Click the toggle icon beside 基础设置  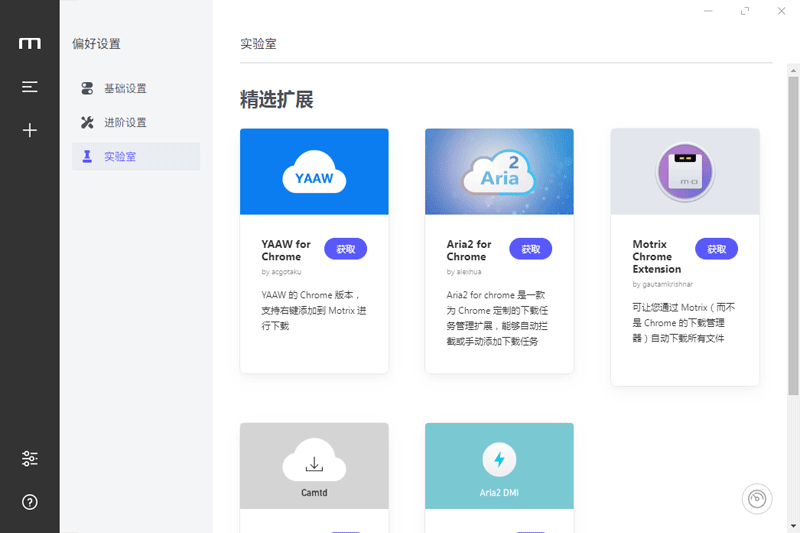[x=87, y=88]
